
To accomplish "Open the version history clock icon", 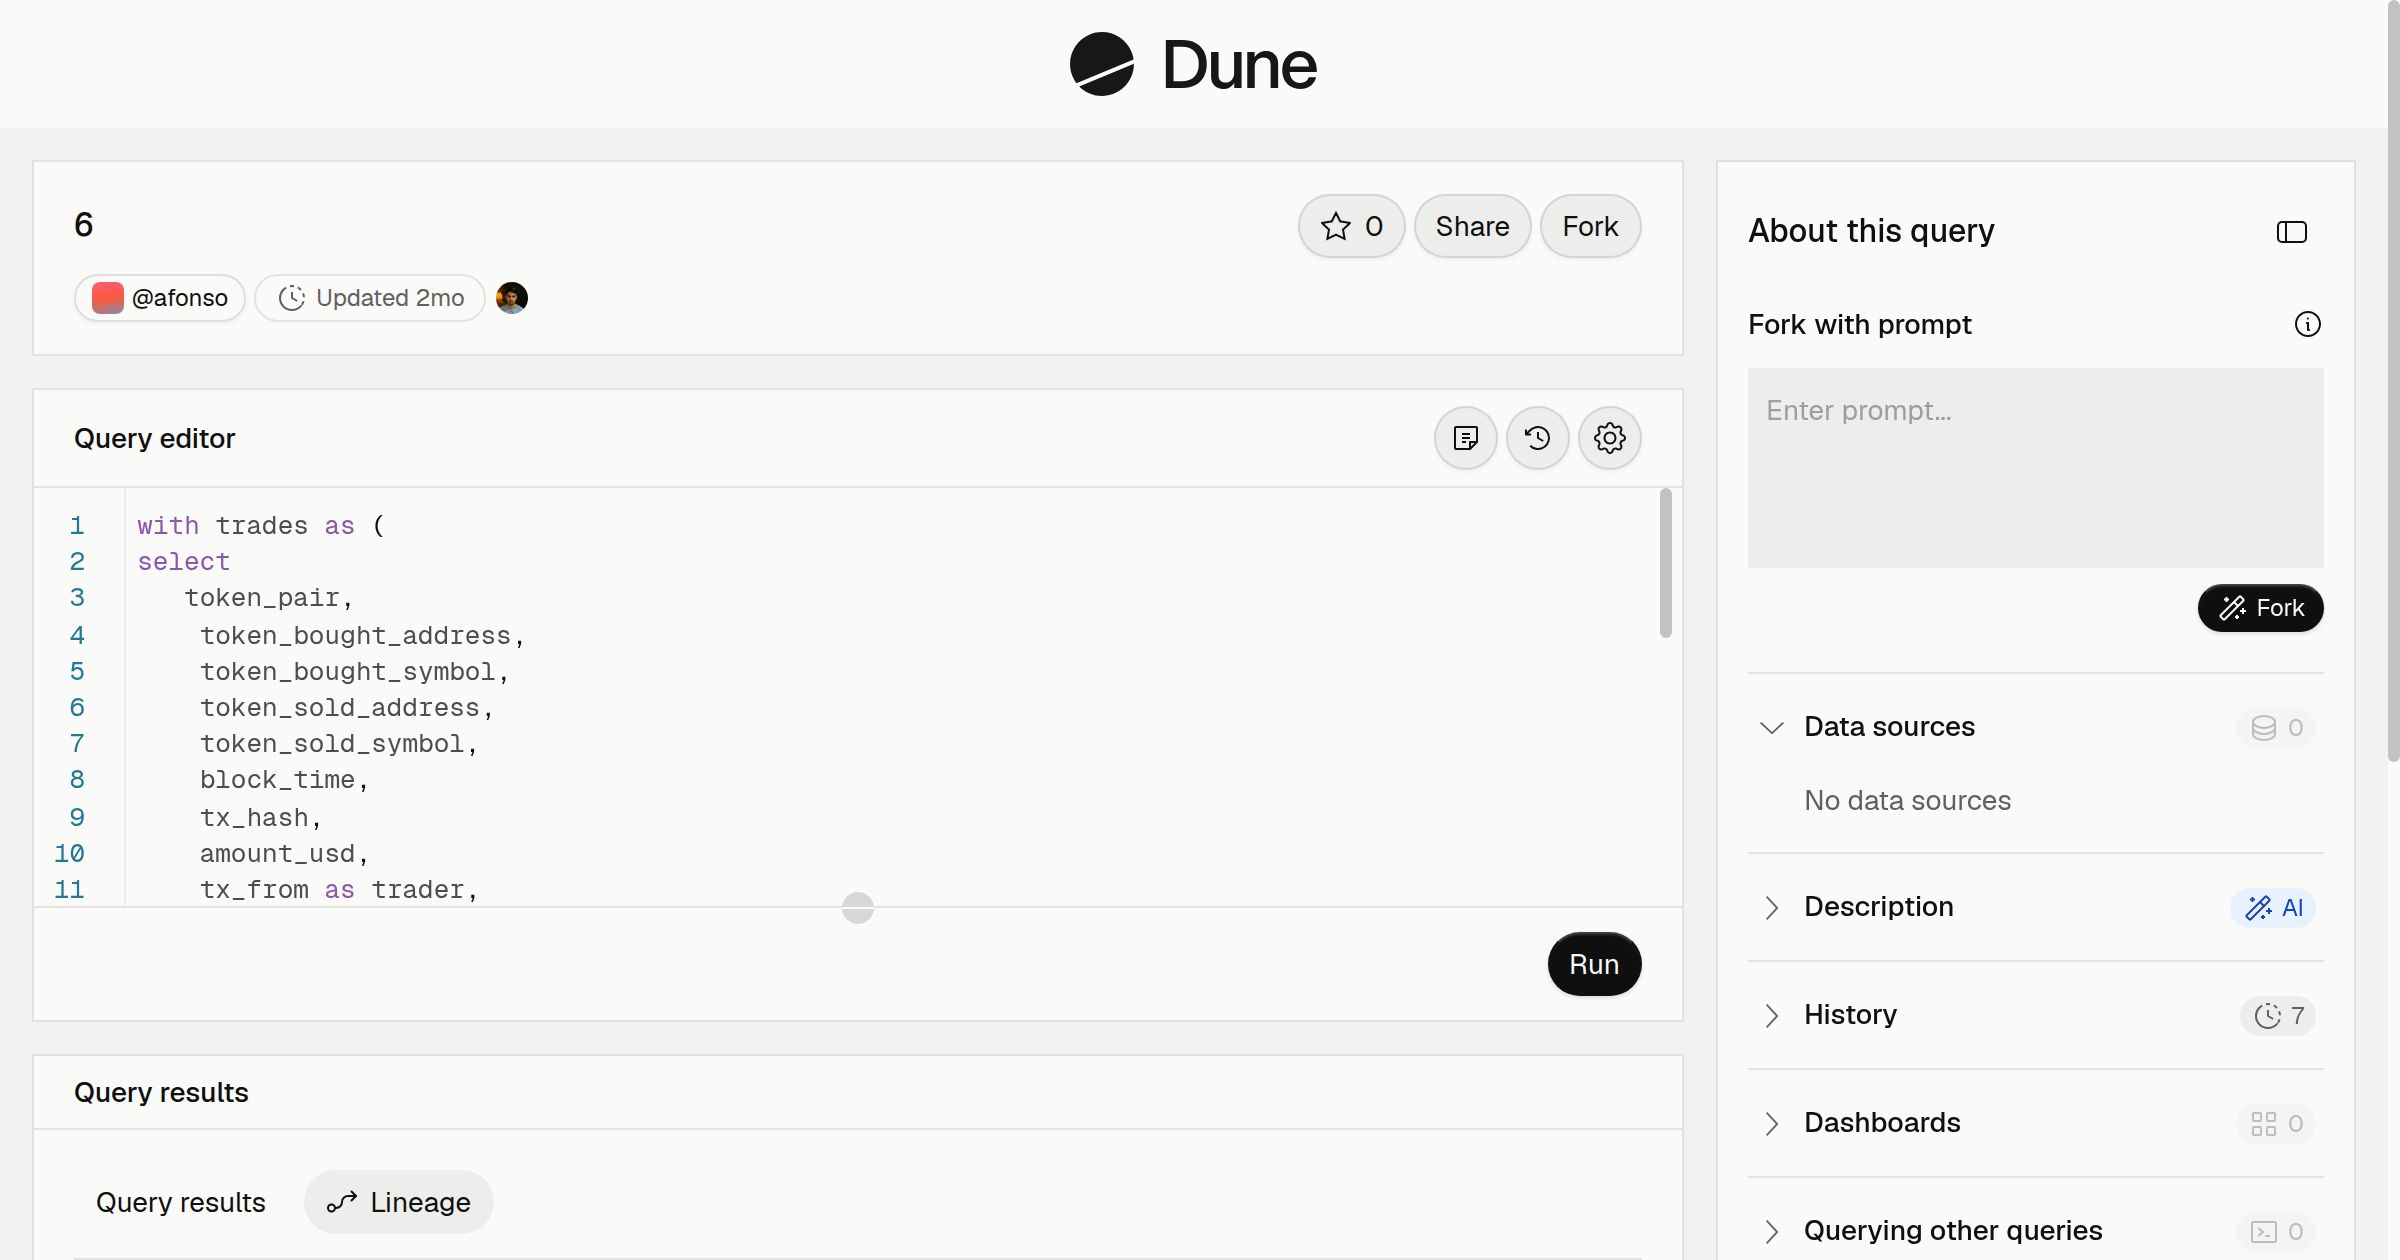I will click(x=1537, y=438).
